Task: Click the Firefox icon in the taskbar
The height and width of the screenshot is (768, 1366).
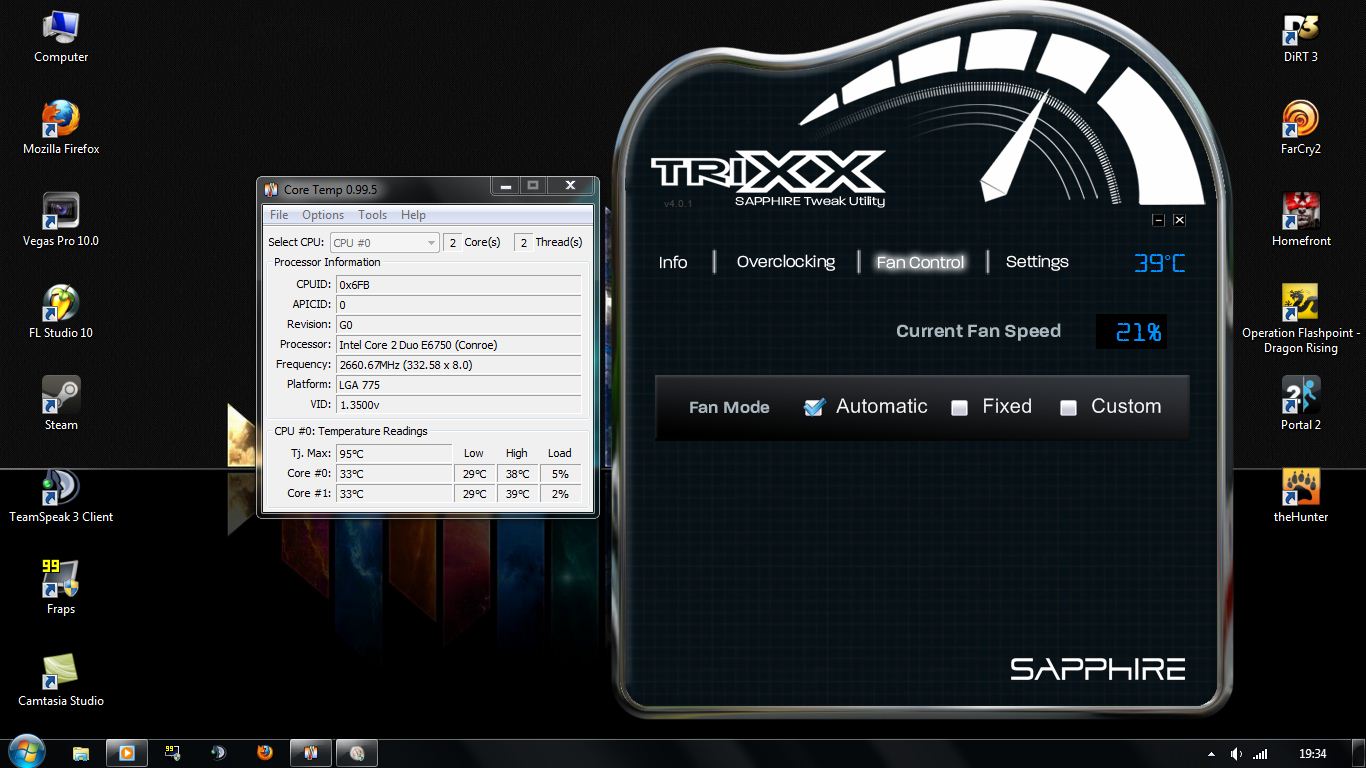Action: [264, 753]
